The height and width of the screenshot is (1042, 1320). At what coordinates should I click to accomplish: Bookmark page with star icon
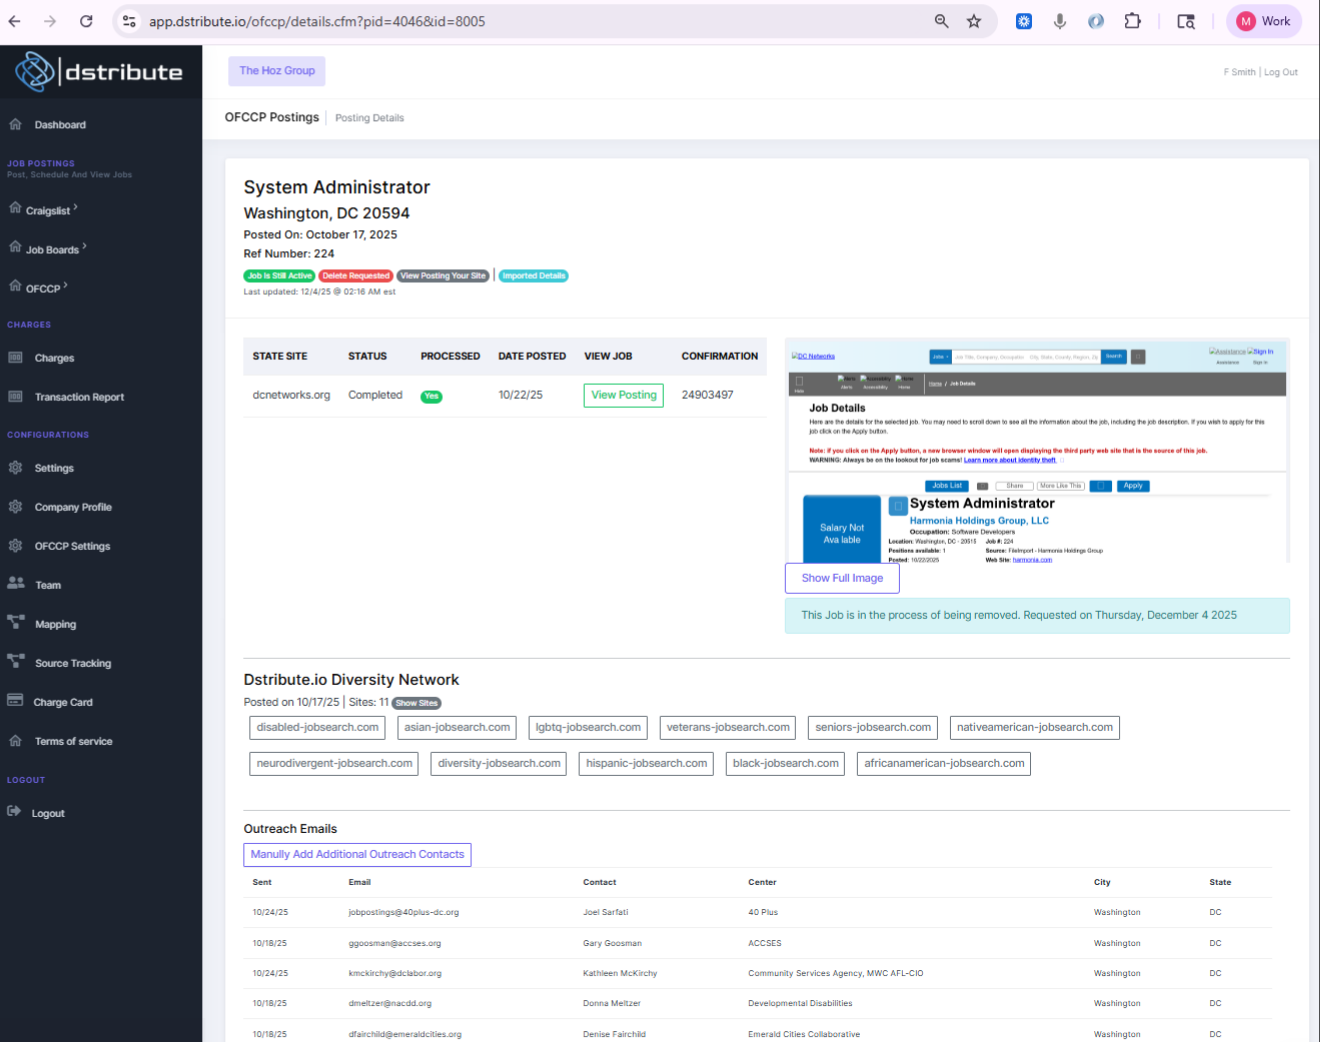(x=973, y=21)
